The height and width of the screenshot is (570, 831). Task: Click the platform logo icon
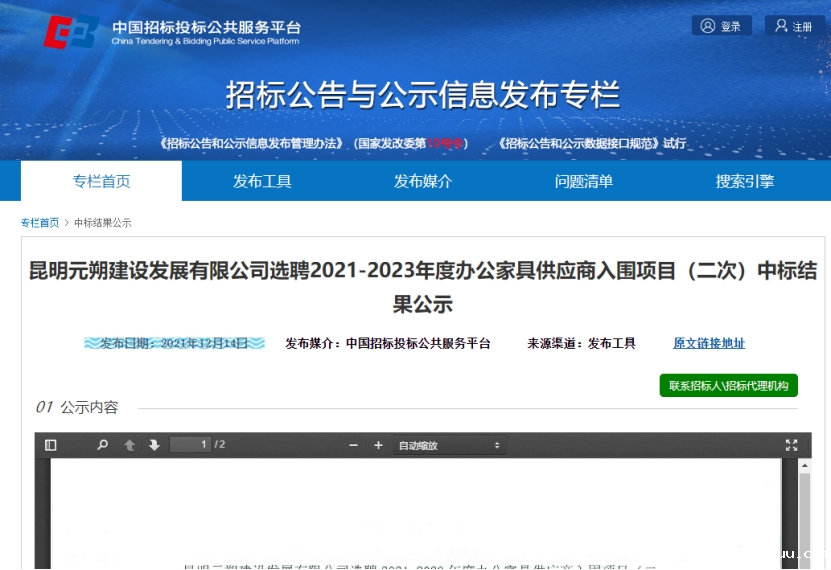70,32
